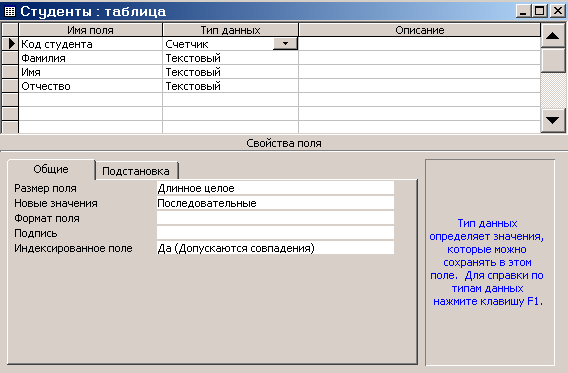
Task: Click the scroll up arrow of field grid
Action: pos(552,35)
